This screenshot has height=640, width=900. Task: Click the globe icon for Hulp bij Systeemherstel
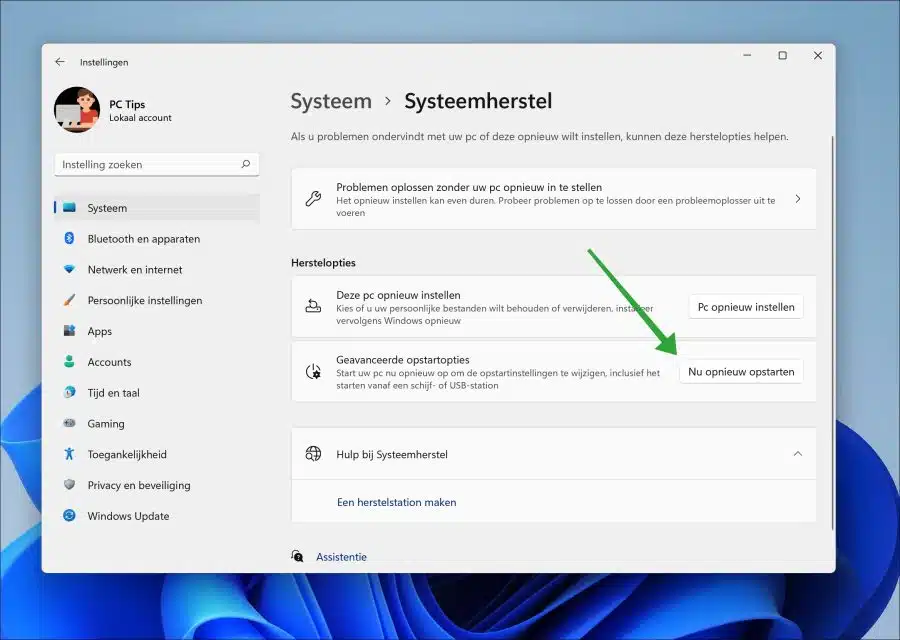[x=313, y=453]
